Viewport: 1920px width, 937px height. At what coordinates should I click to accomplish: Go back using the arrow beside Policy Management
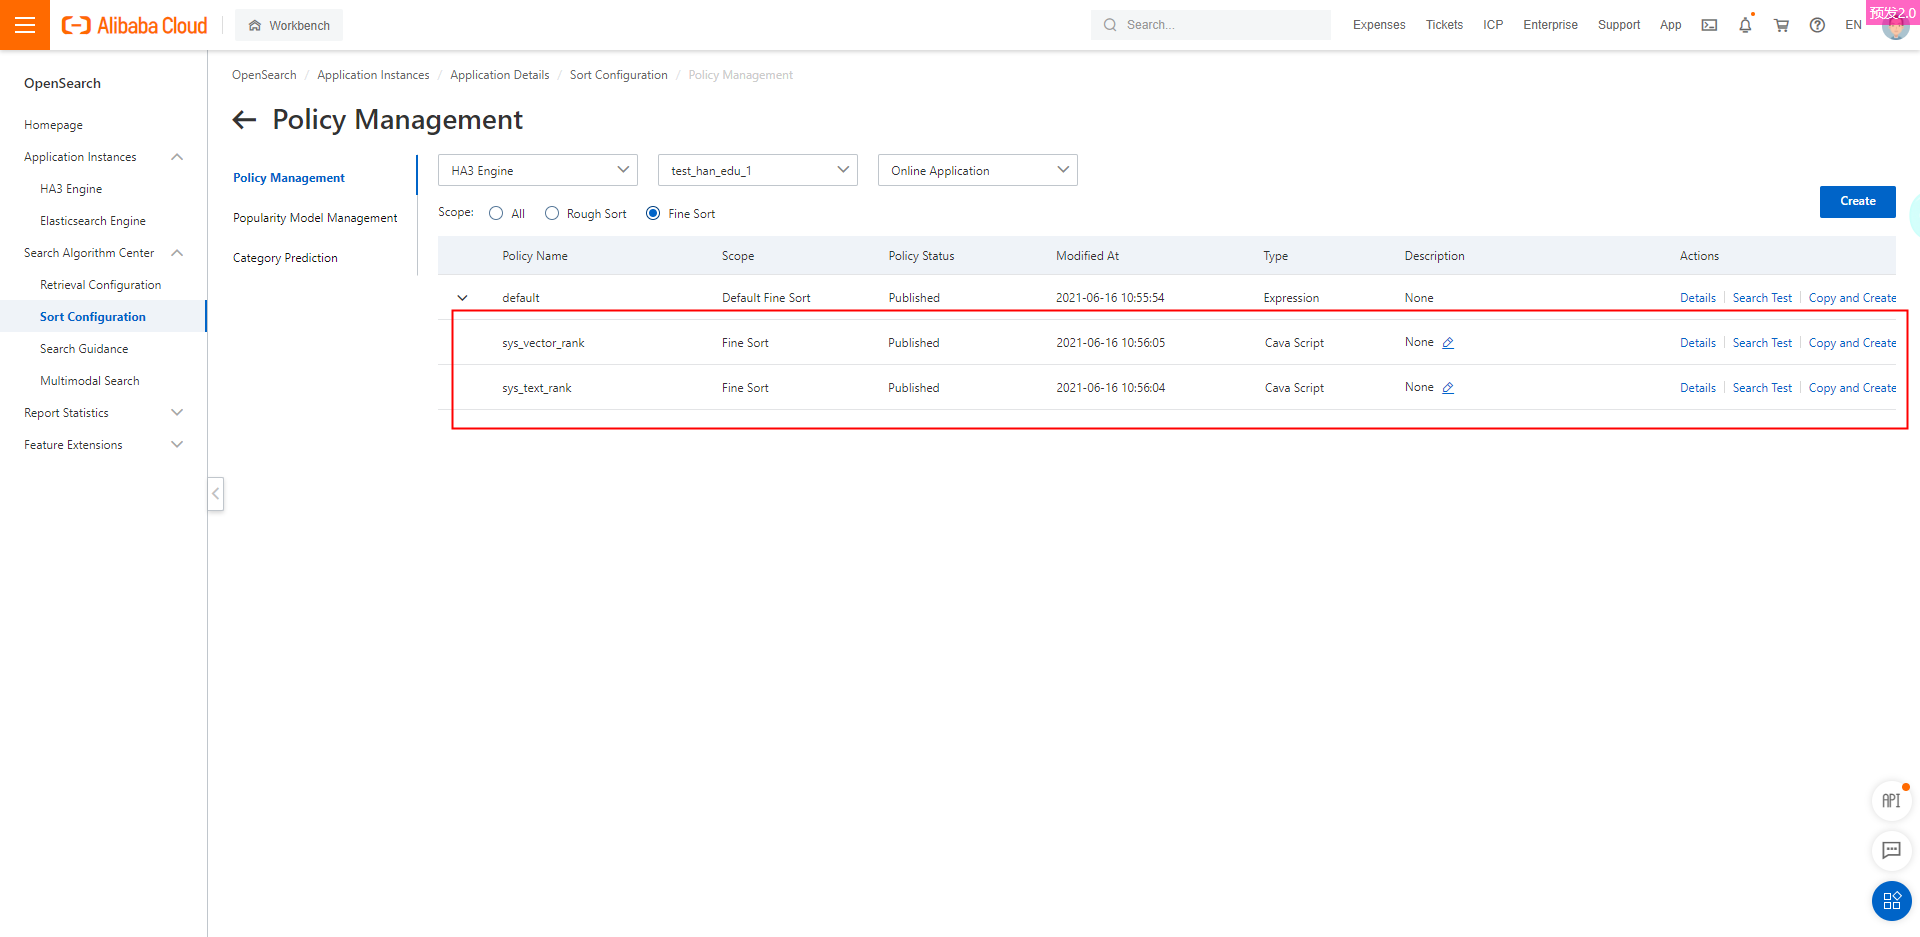tap(244, 120)
